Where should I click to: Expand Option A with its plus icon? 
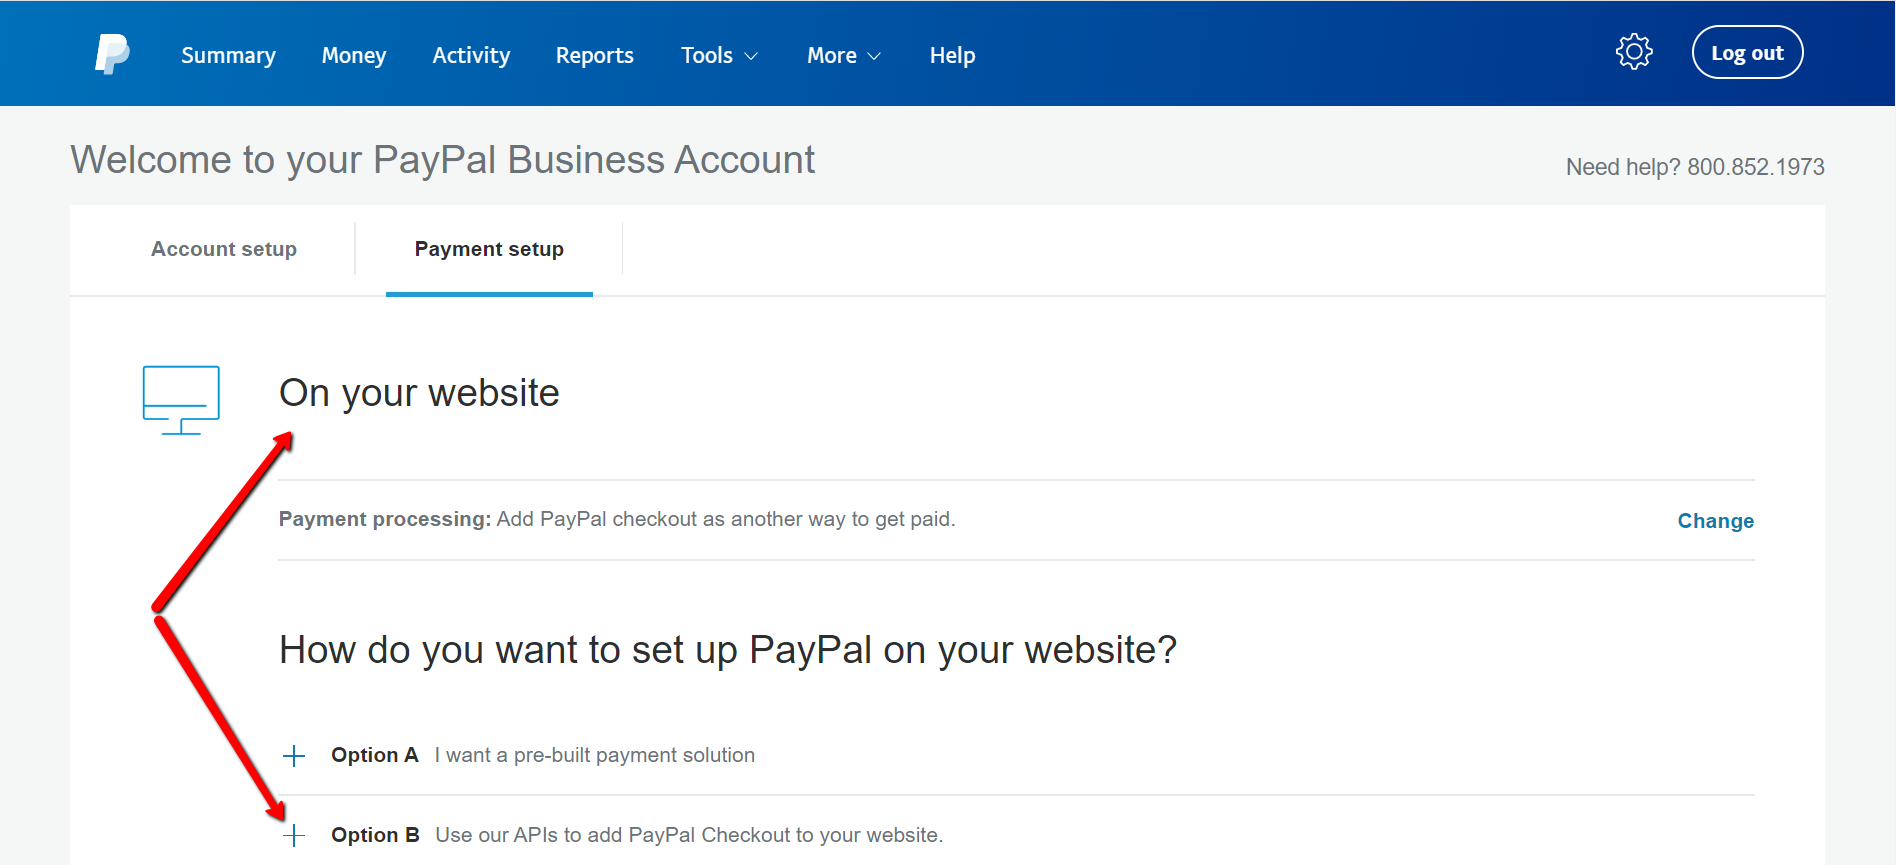tap(294, 756)
